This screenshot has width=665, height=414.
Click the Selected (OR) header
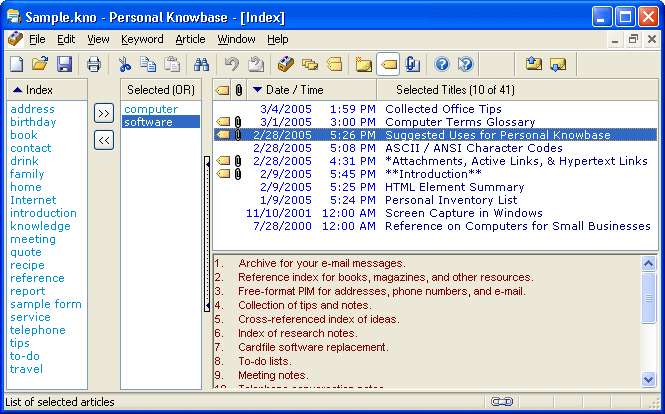click(x=161, y=90)
